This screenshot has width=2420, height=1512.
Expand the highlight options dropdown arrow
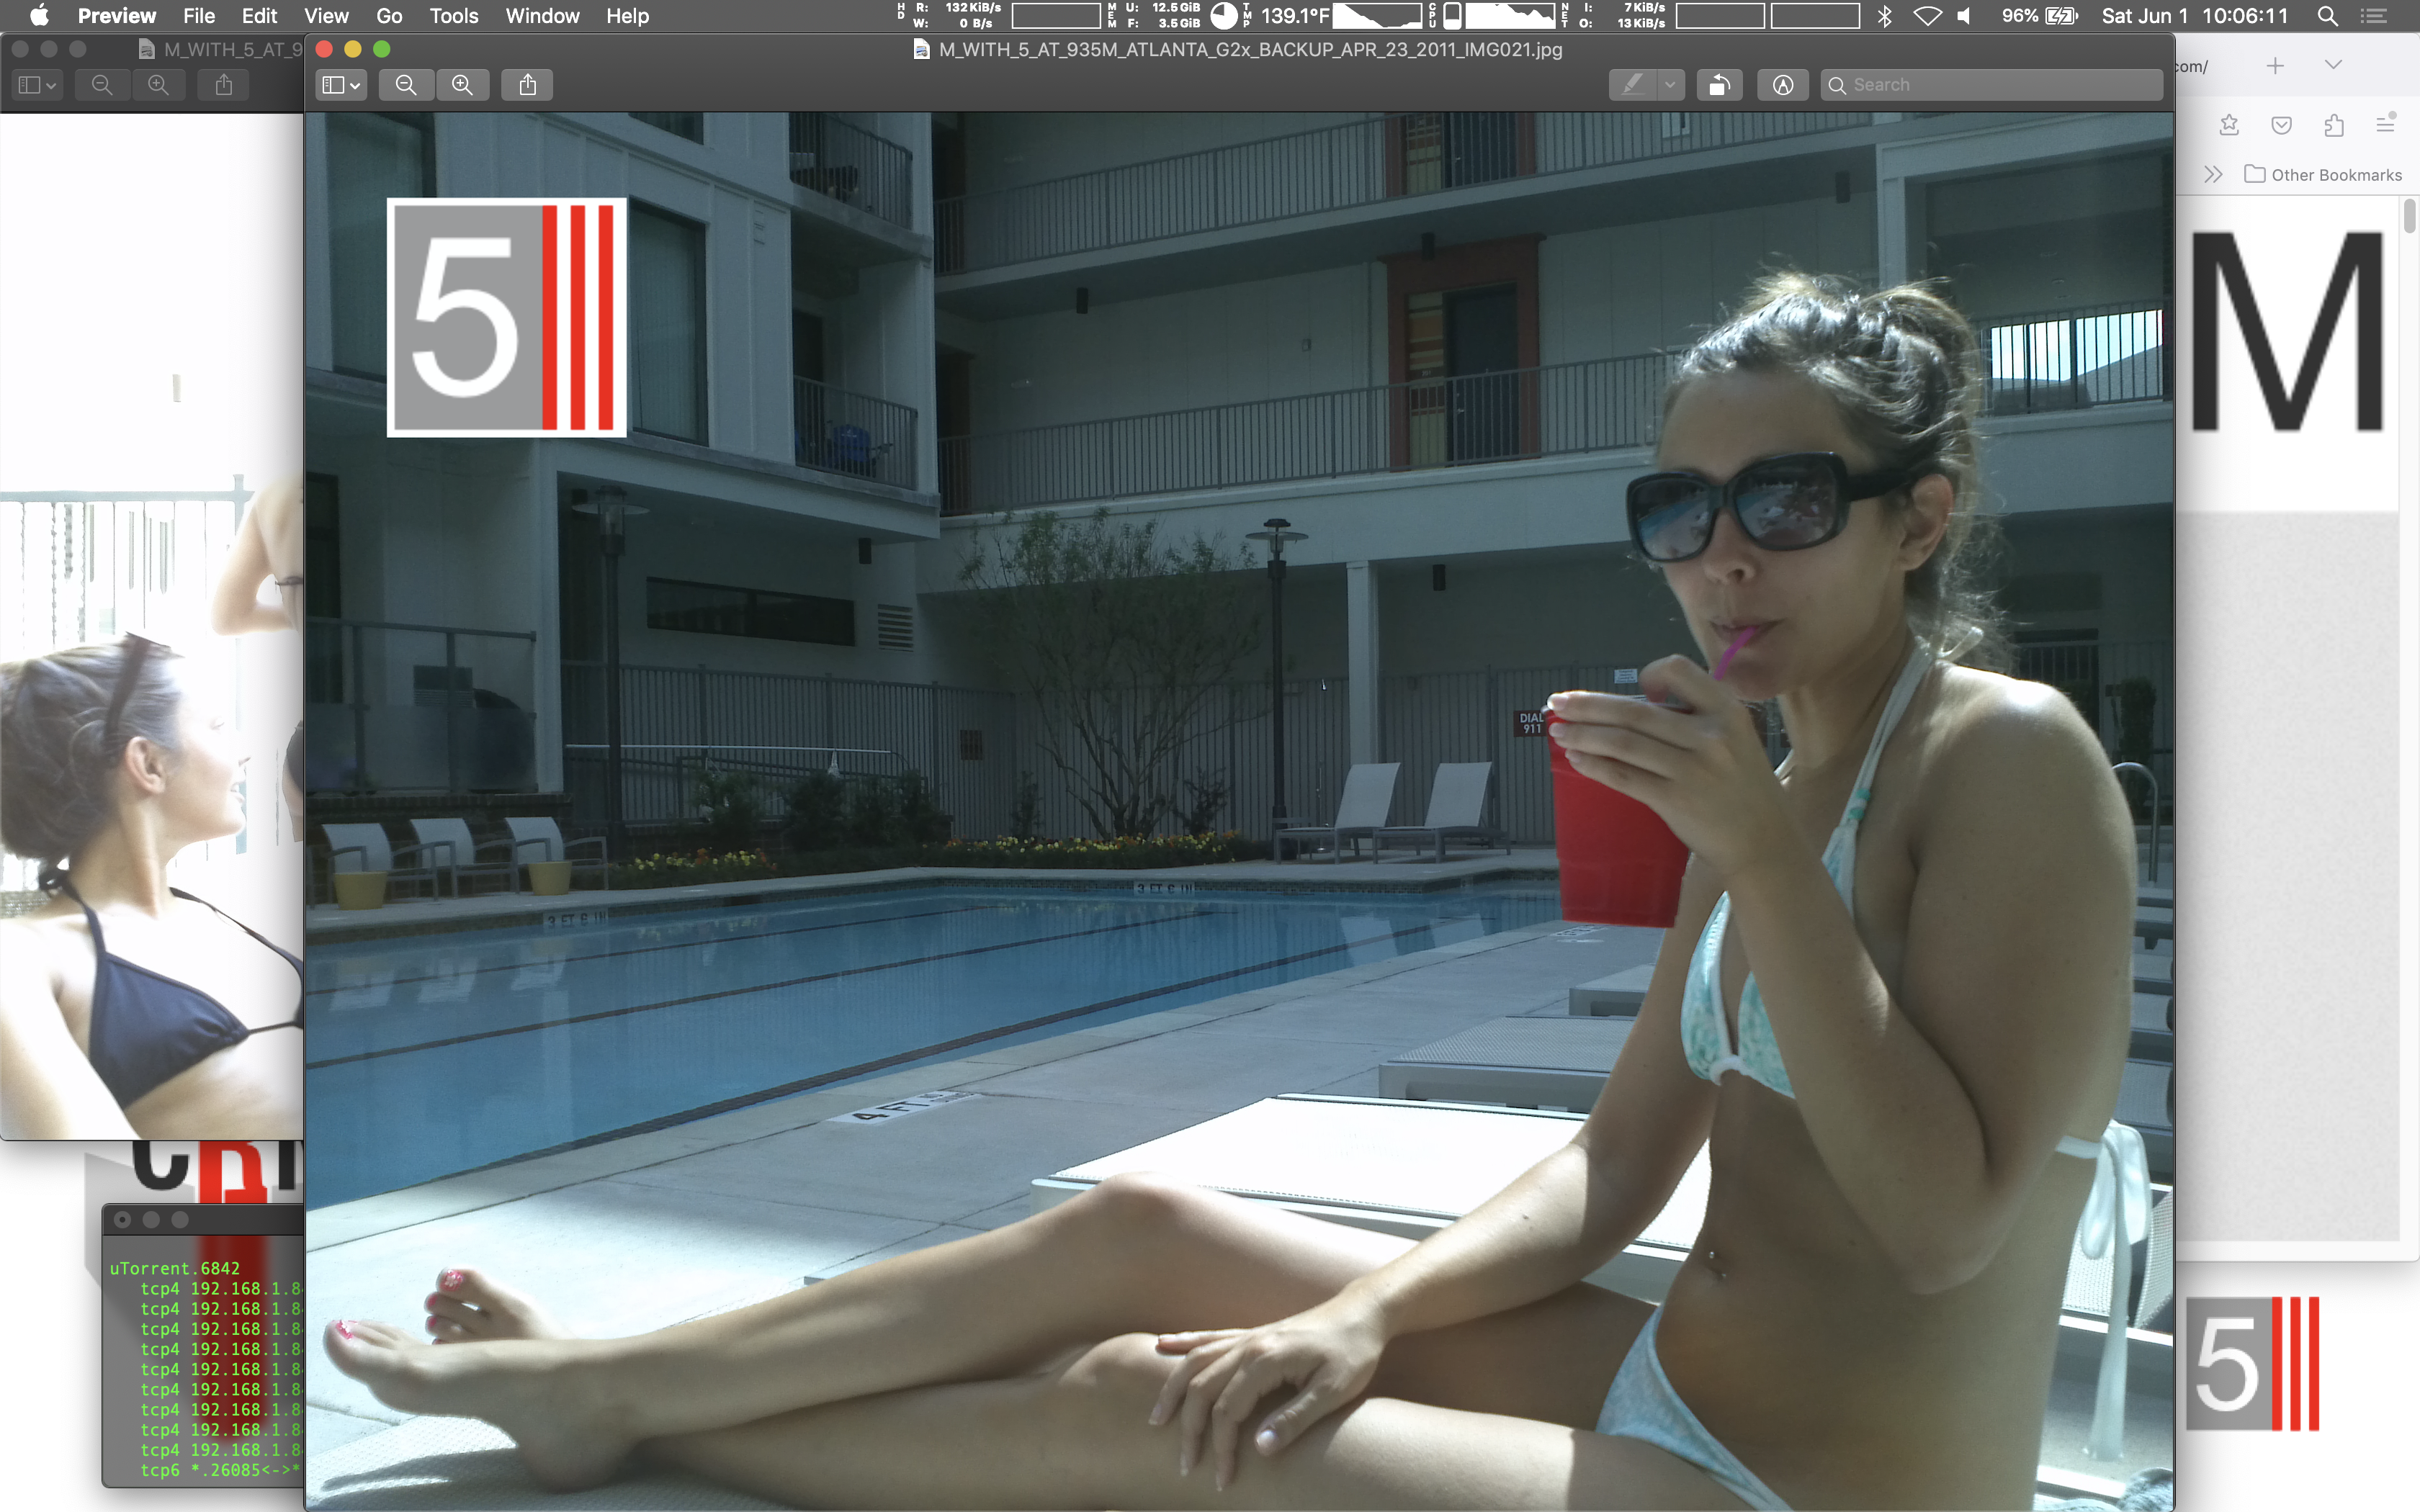1670,85
